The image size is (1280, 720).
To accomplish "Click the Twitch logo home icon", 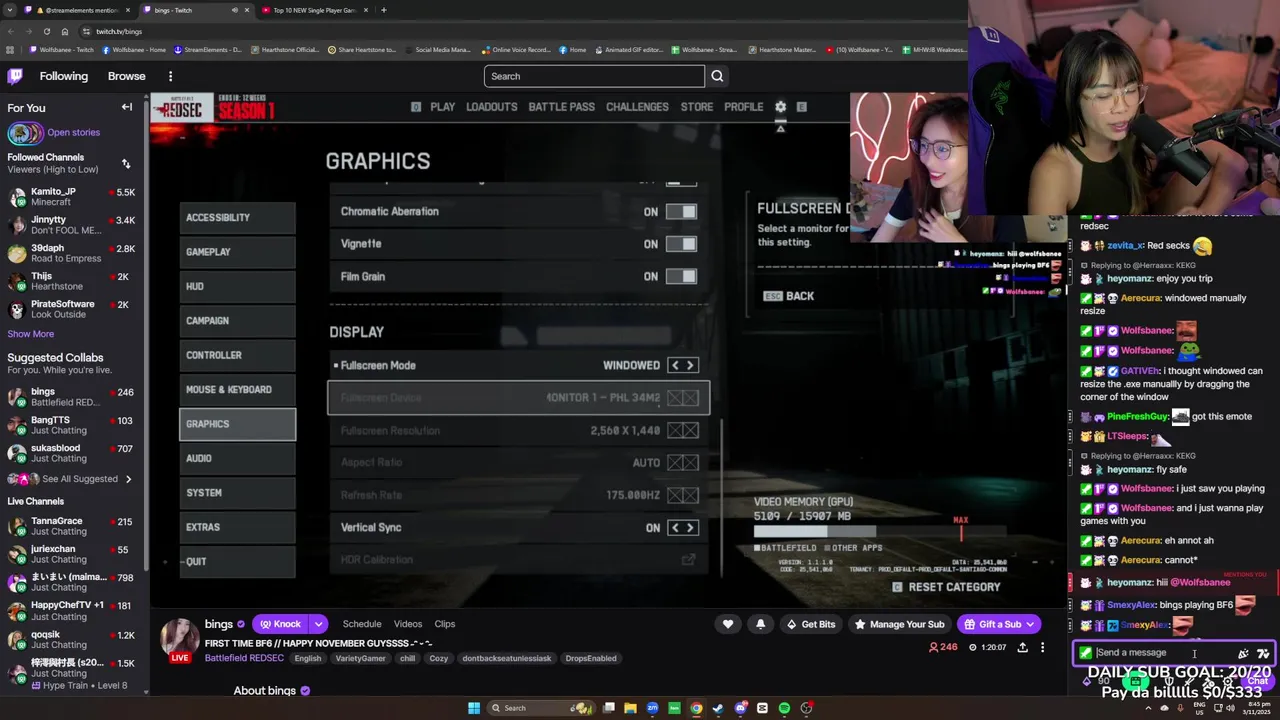I will tap(15, 76).
